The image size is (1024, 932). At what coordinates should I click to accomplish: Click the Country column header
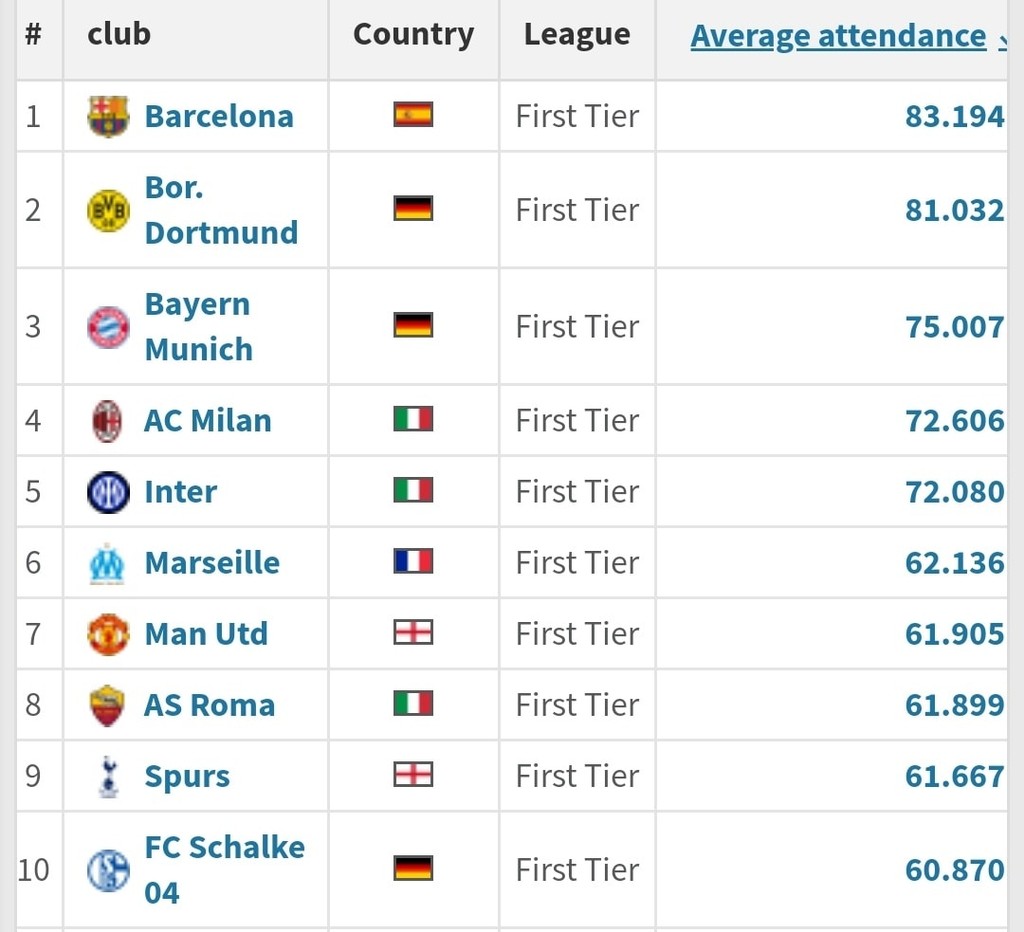(413, 35)
